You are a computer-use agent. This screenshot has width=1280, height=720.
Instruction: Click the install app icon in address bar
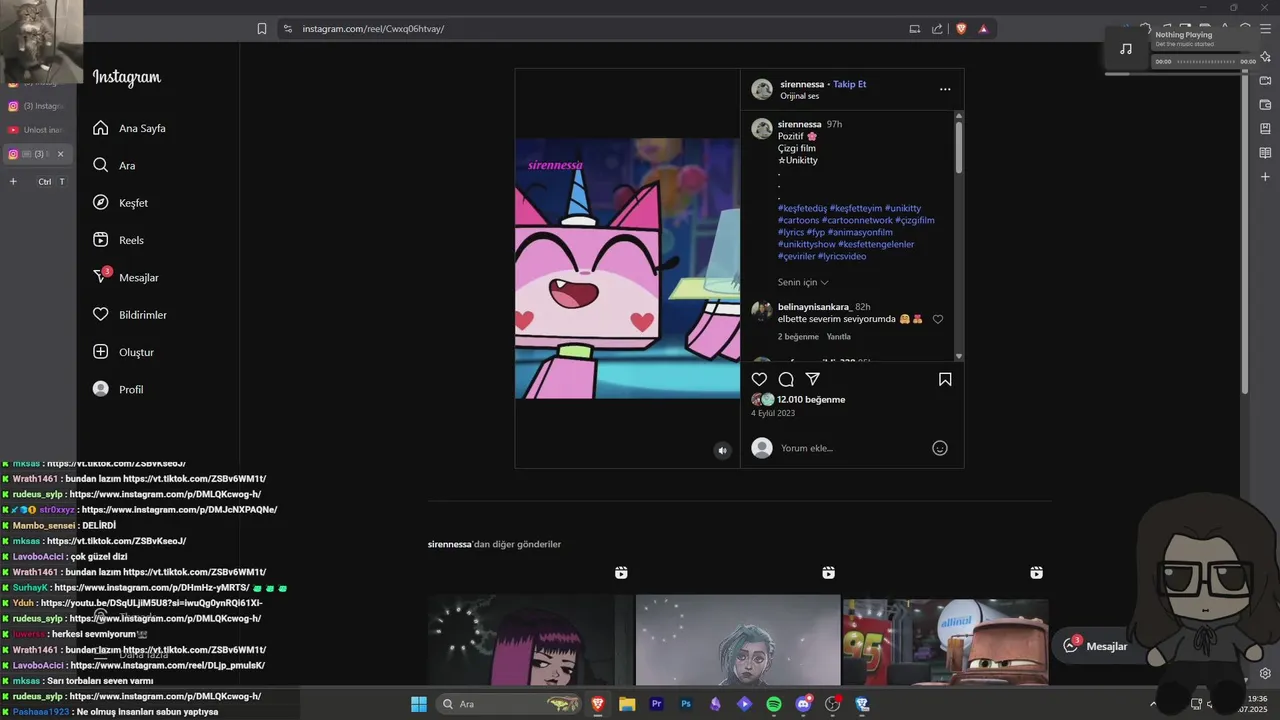[x=914, y=29]
